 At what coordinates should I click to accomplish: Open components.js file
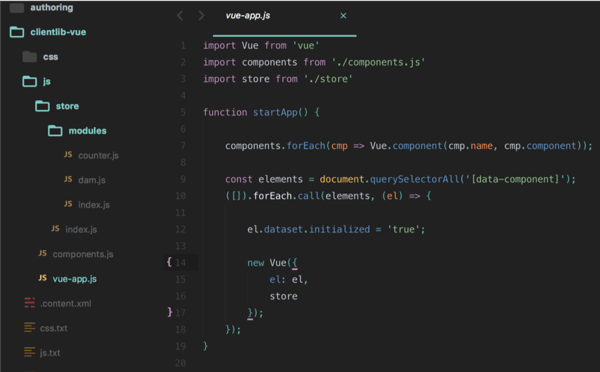(x=83, y=254)
